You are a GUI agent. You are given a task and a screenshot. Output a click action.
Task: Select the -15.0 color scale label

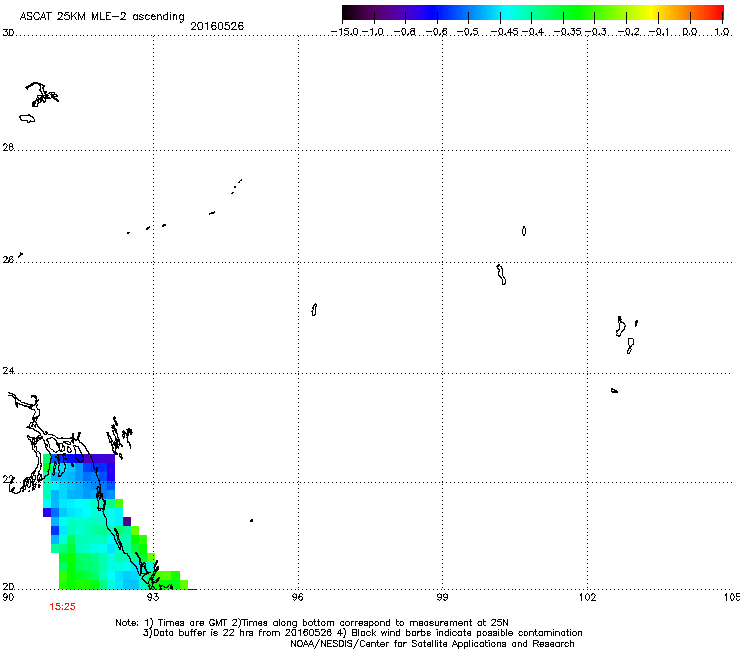pos(345,32)
